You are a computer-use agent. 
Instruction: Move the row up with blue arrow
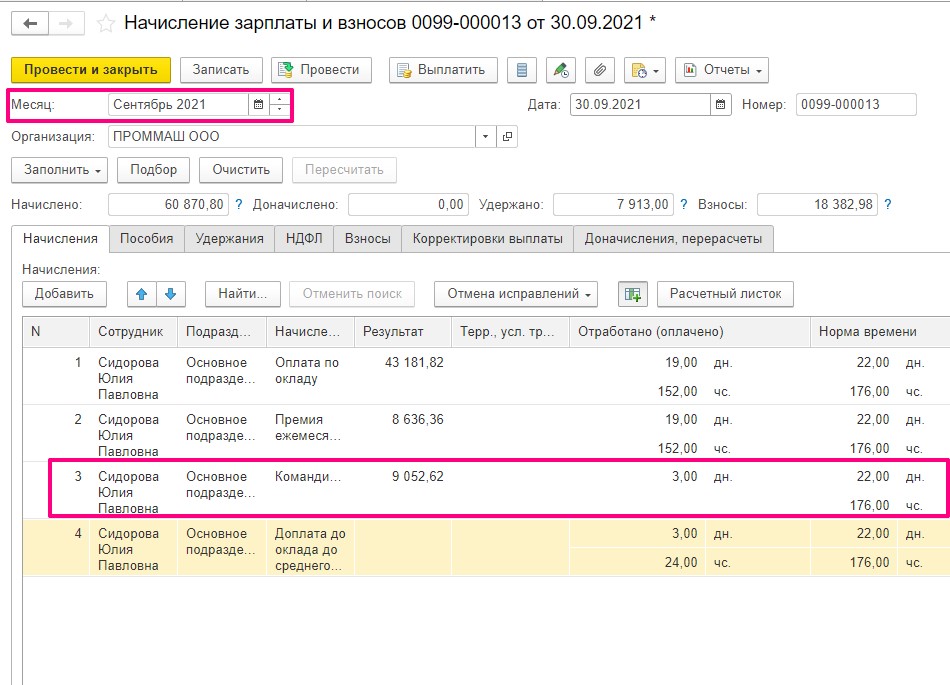[142, 294]
